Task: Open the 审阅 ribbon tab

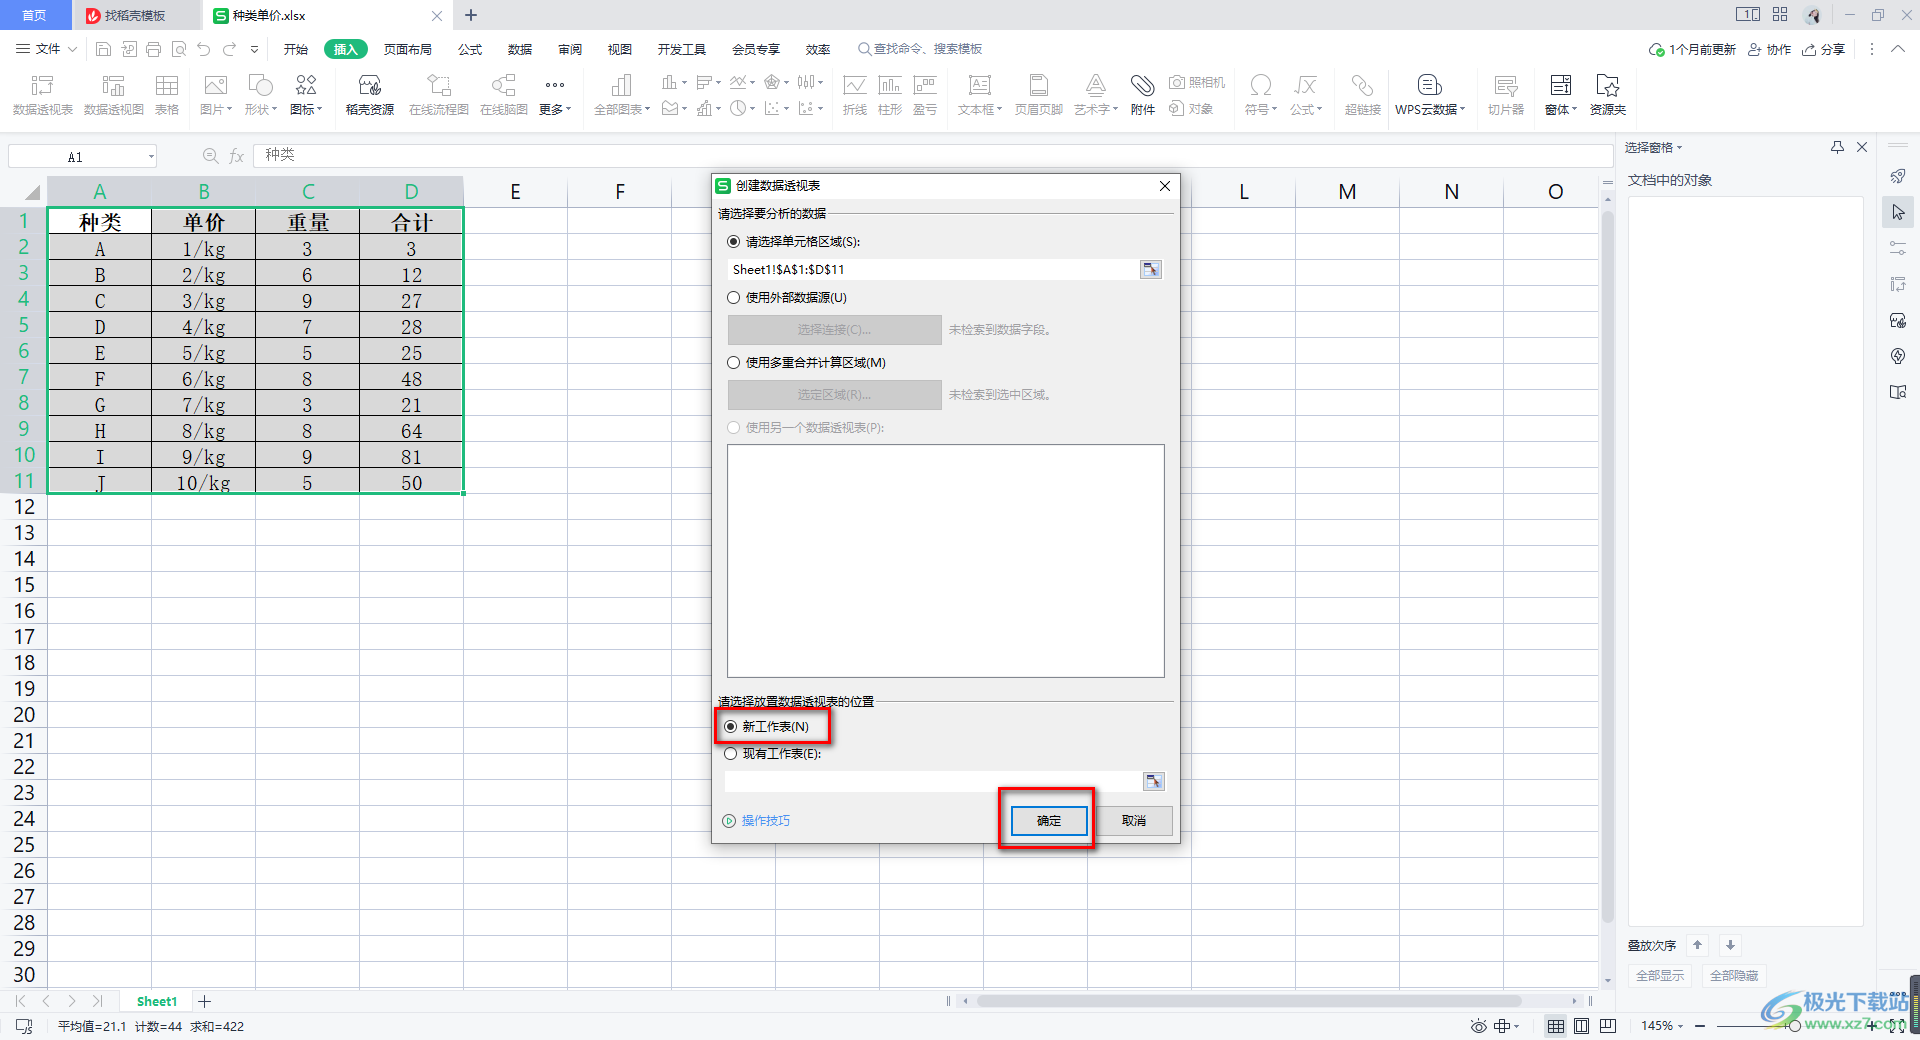Action: click(x=570, y=49)
